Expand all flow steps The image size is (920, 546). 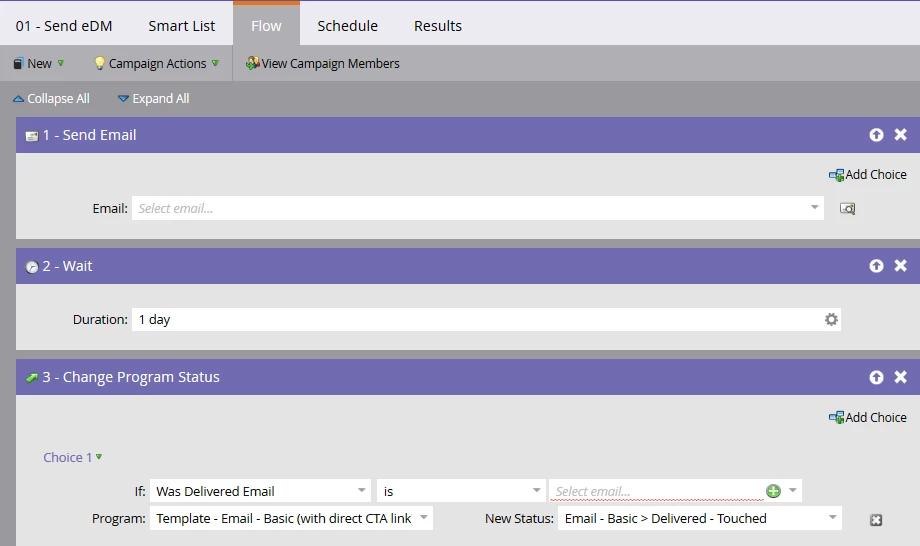[154, 99]
